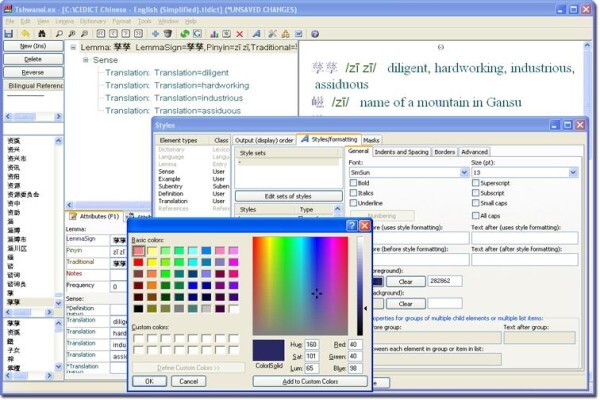
Task: Open the blue help question-mark toolbar icon
Action: point(315,34)
